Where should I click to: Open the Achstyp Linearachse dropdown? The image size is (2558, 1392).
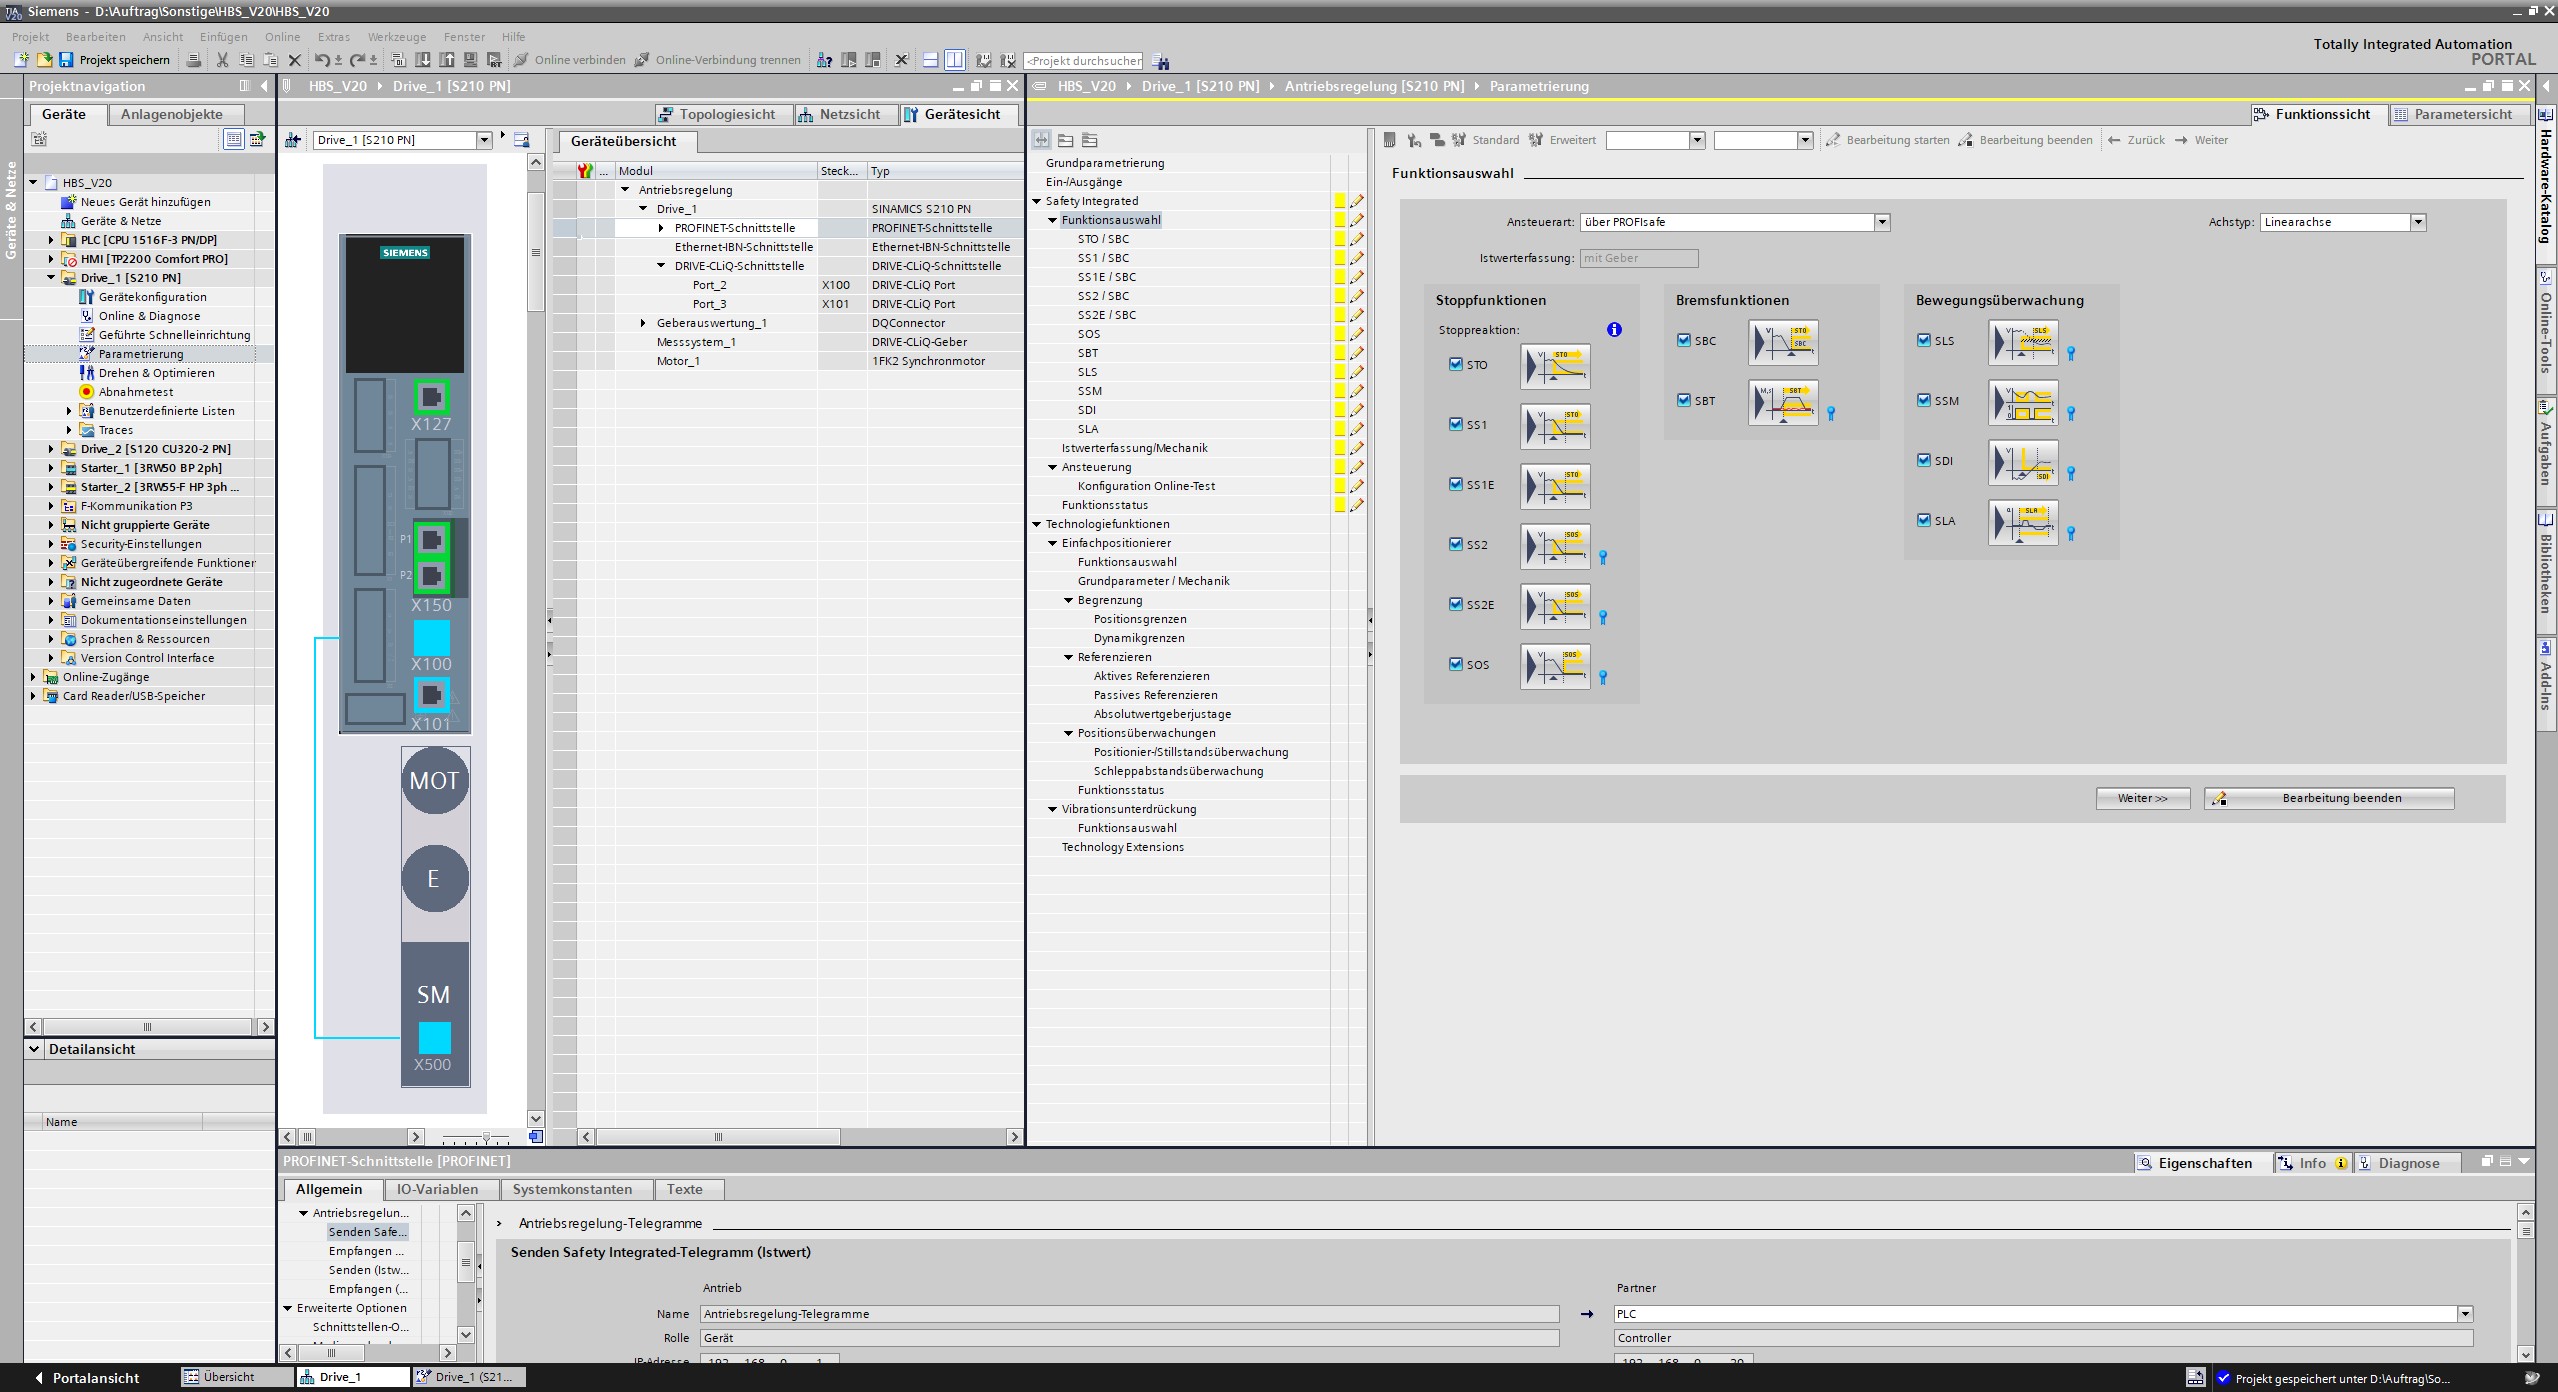pyautogui.click(x=2418, y=222)
